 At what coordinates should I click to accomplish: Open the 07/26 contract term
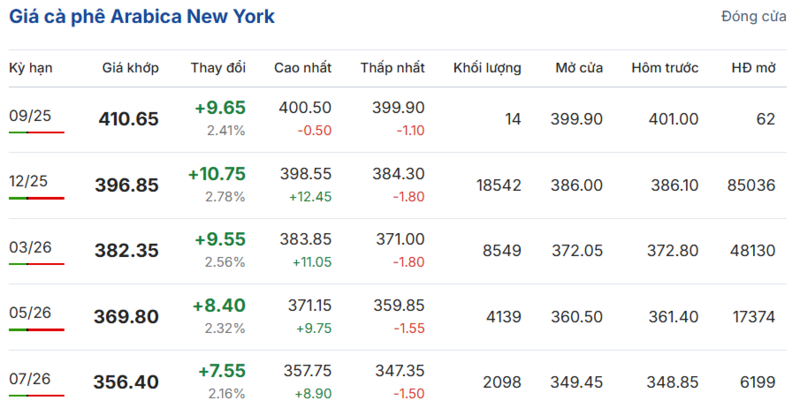click(x=30, y=379)
